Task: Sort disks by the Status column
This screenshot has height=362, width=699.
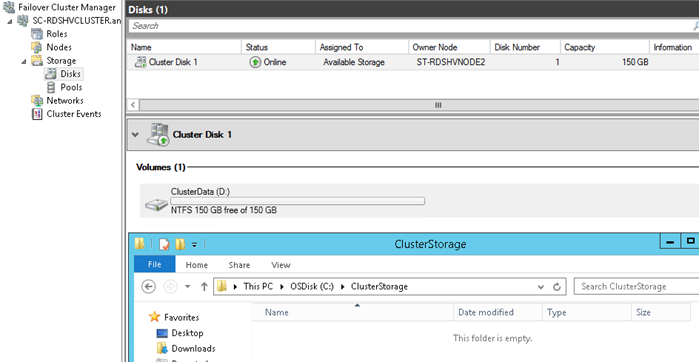Action: (279, 47)
